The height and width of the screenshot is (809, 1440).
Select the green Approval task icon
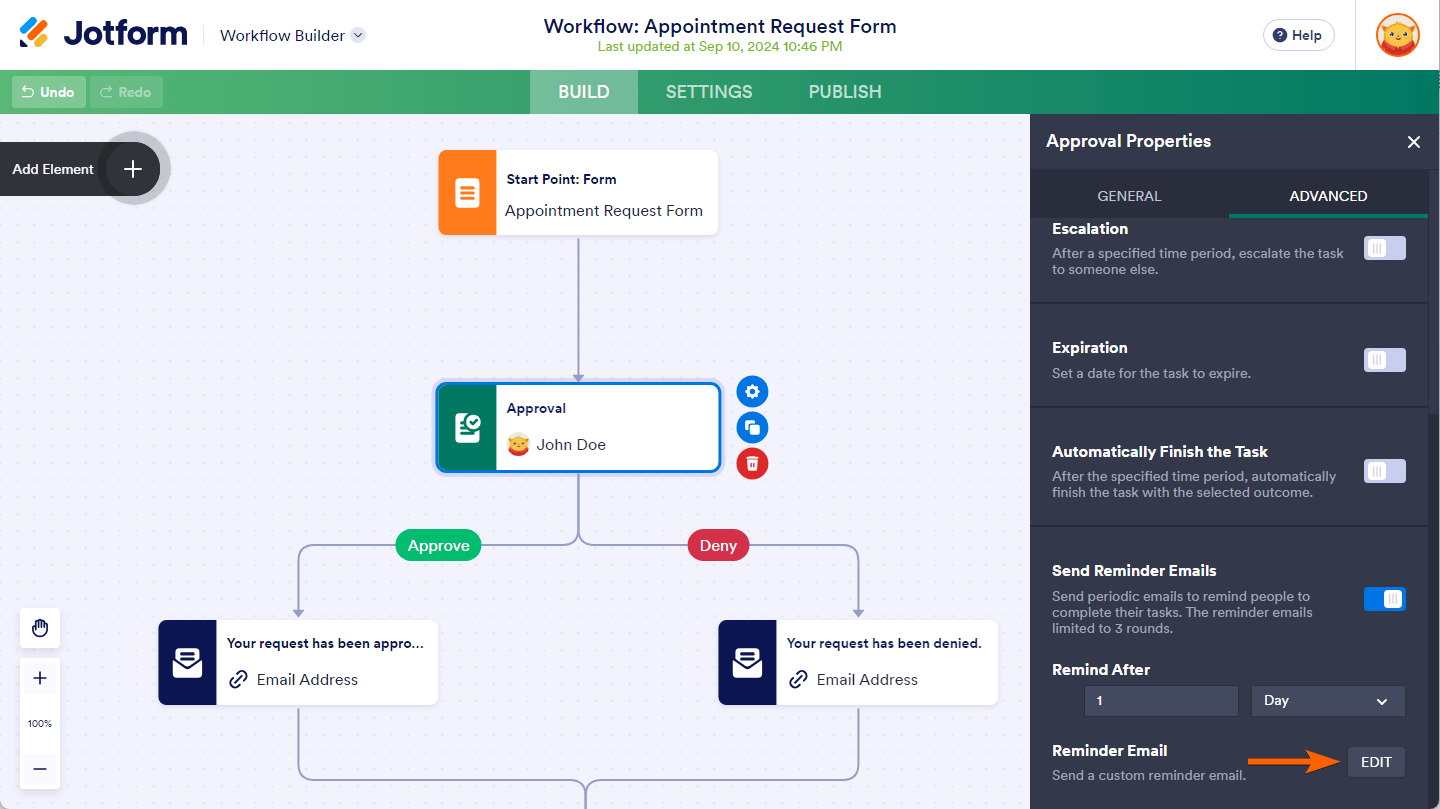[x=467, y=427]
